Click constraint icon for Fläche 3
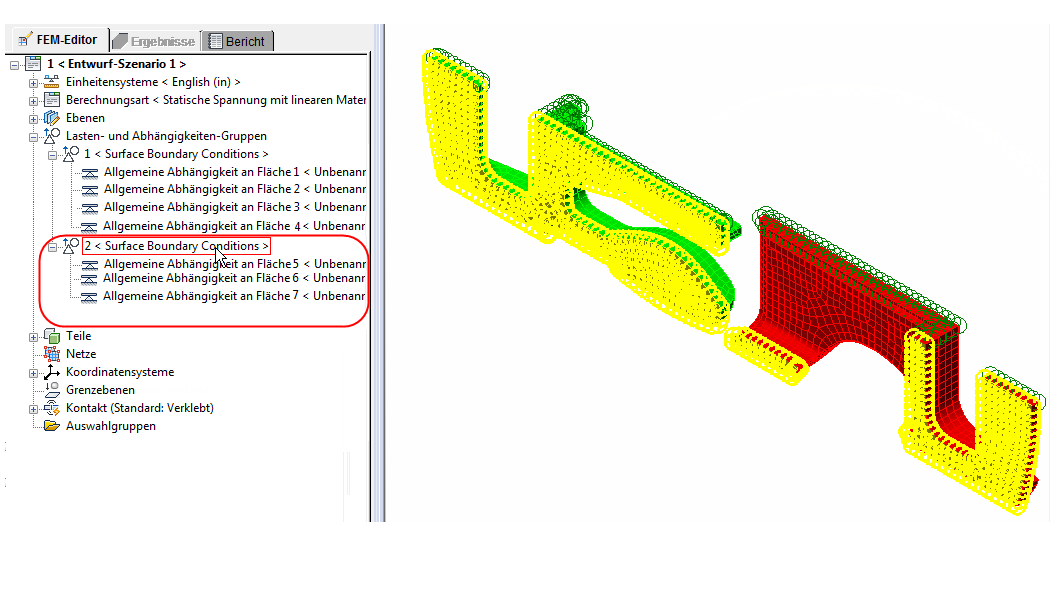 89,208
